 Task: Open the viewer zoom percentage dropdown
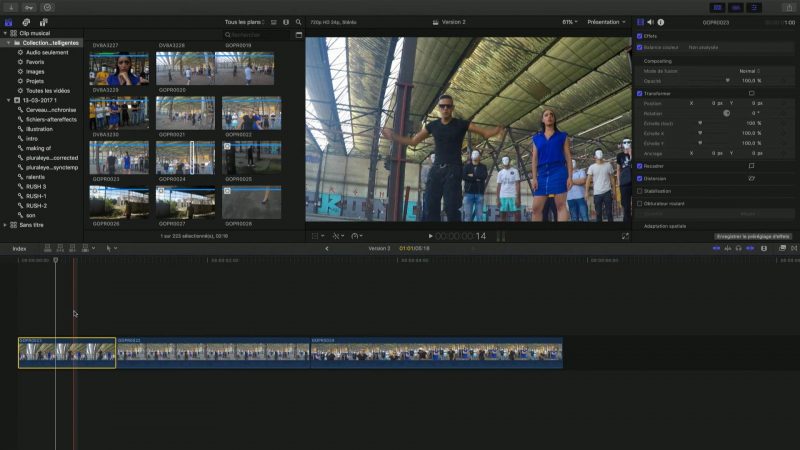click(x=570, y=22)
